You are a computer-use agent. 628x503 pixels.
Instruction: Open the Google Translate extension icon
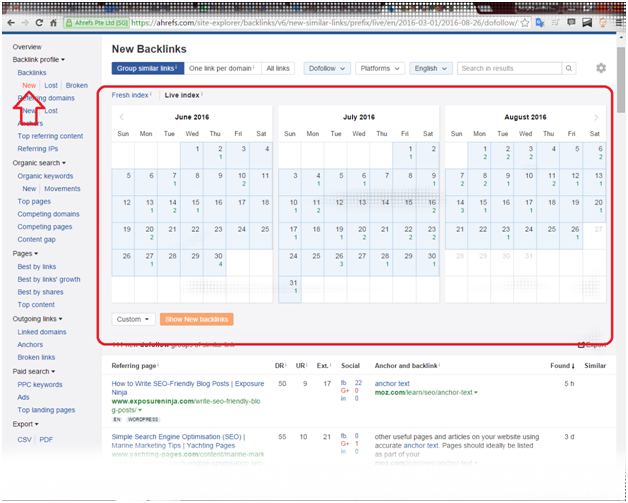pyautogui.click(x=540, y=23)
